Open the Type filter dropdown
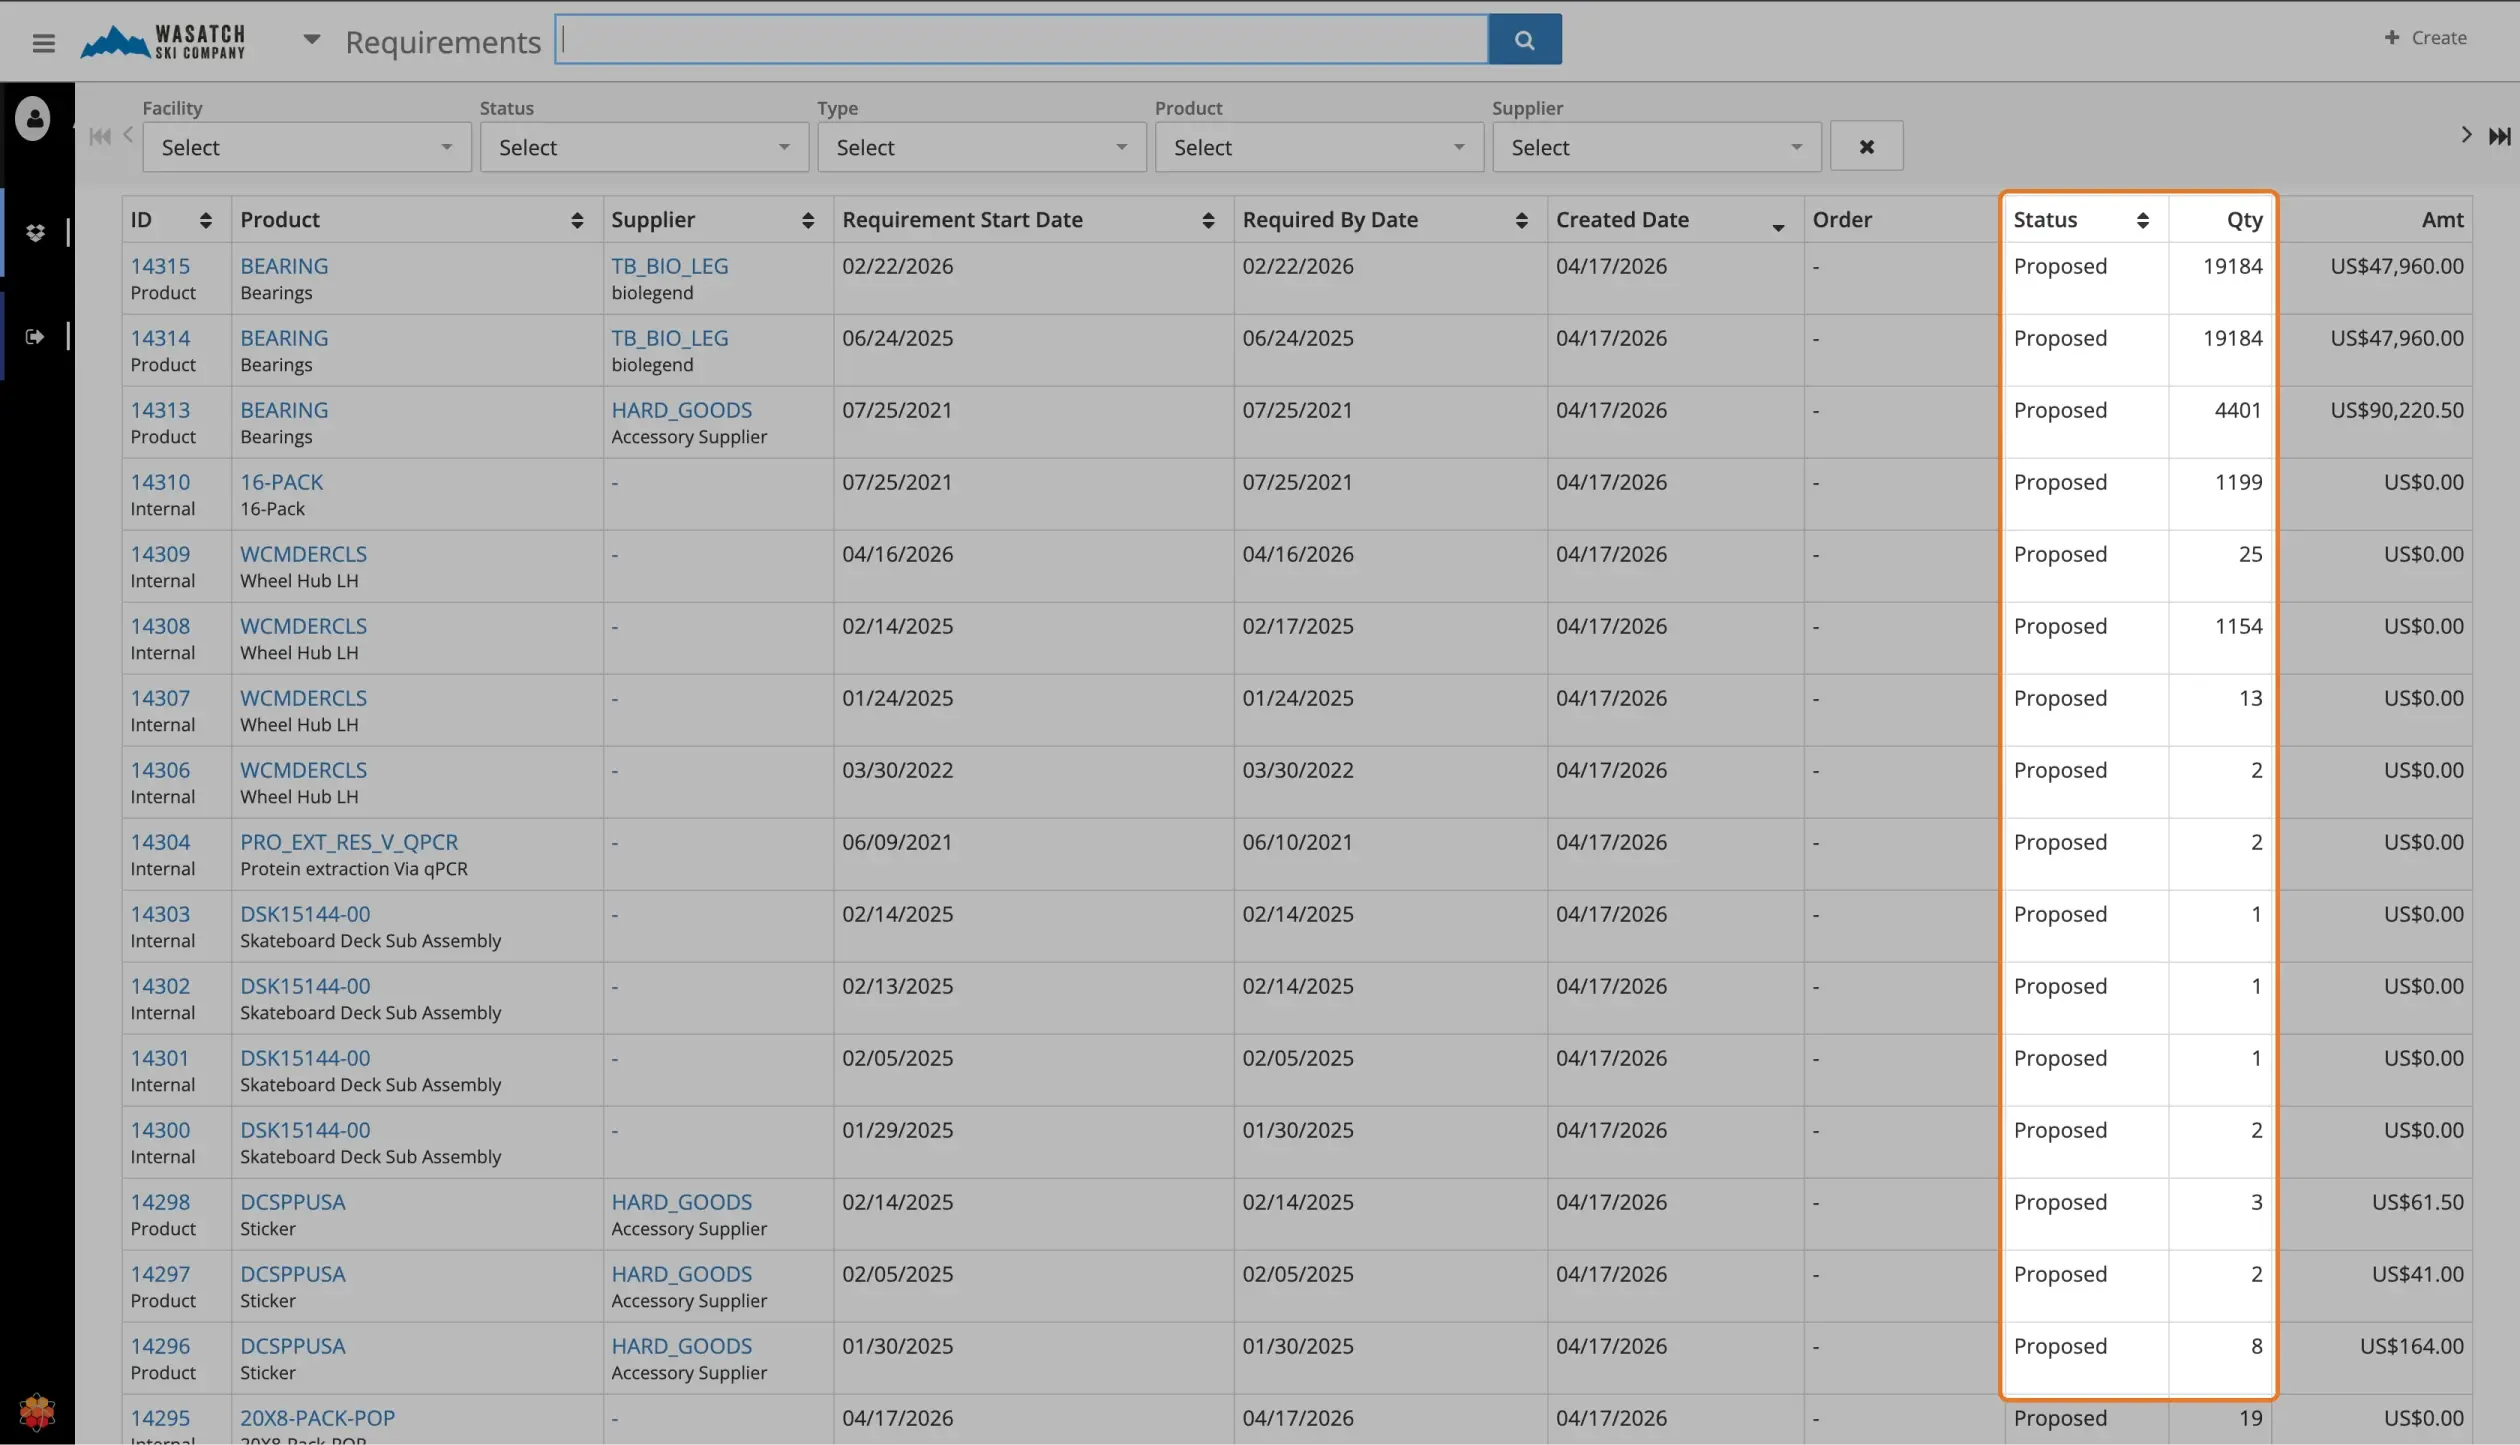 (982, 147)
